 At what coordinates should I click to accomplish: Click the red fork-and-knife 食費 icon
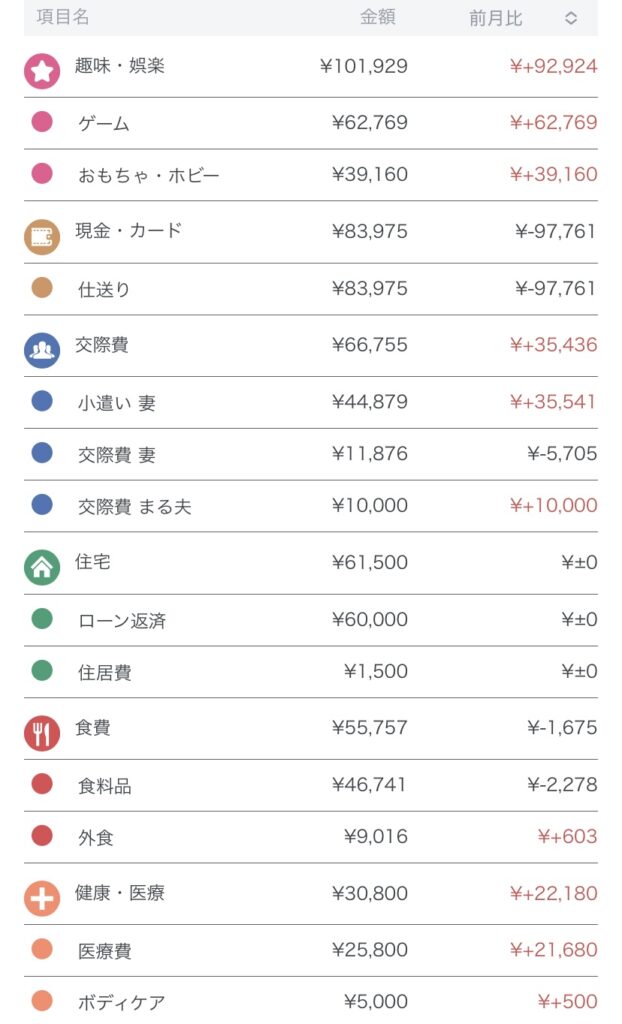[42, 733]
